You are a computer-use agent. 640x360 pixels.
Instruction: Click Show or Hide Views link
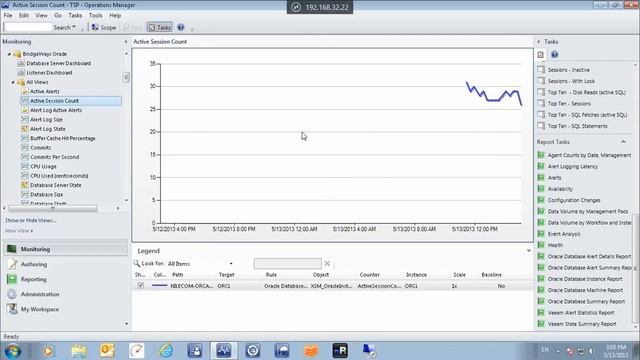[31, 220]
